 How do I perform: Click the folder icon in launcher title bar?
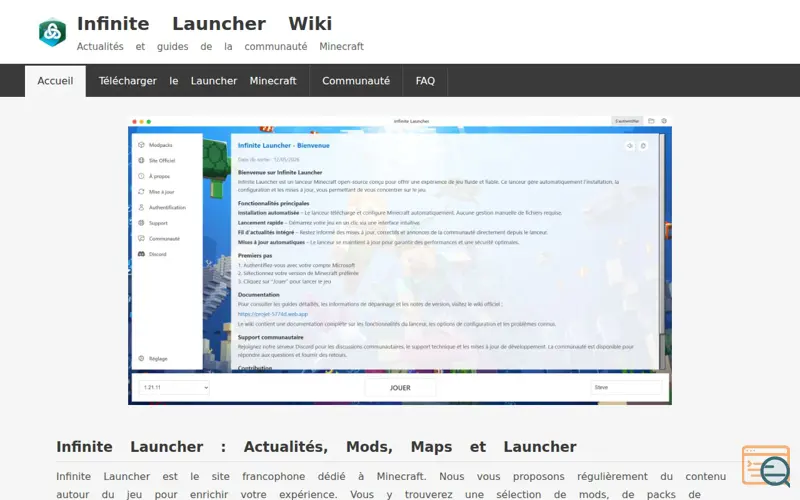point(651,121)
